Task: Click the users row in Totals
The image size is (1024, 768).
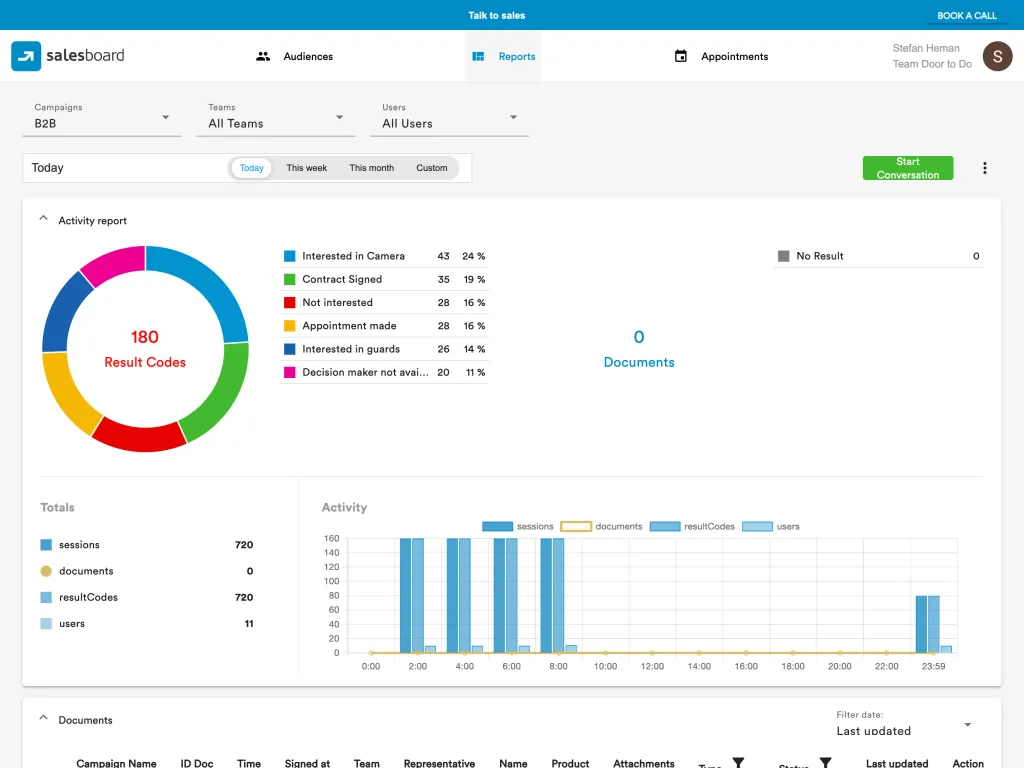Action: pyautogui.click(x=147, y=624)
